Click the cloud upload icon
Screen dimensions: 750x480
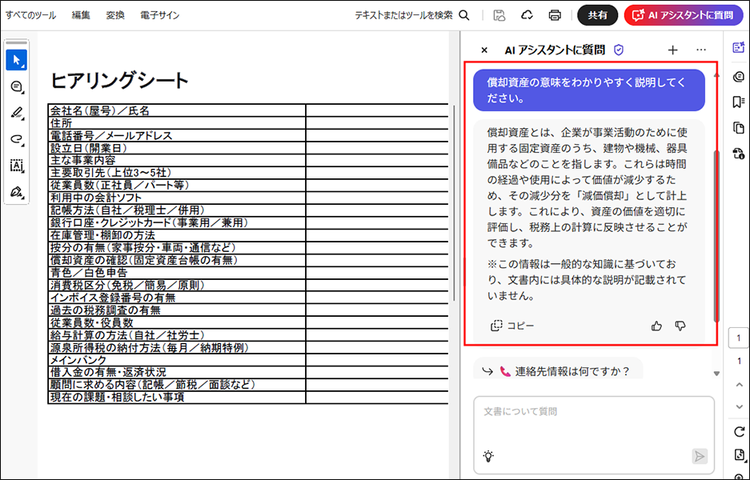click(x=526, y=15)
